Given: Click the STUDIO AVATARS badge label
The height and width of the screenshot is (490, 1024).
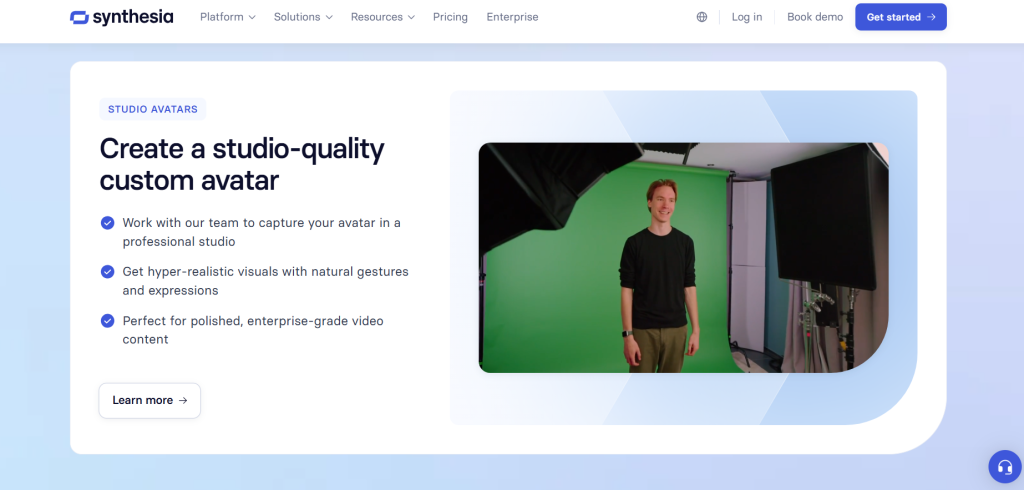Looking at the screenshot, I should click(153, 110).
